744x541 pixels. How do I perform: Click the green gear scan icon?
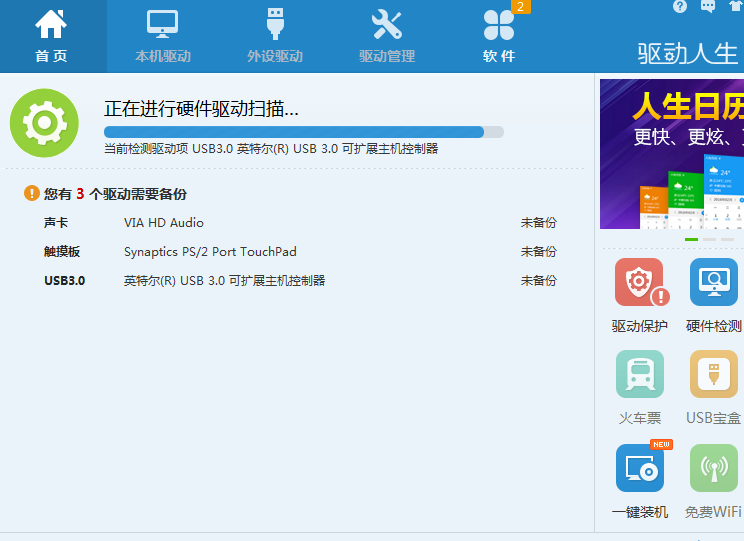(x=44, y=123)
